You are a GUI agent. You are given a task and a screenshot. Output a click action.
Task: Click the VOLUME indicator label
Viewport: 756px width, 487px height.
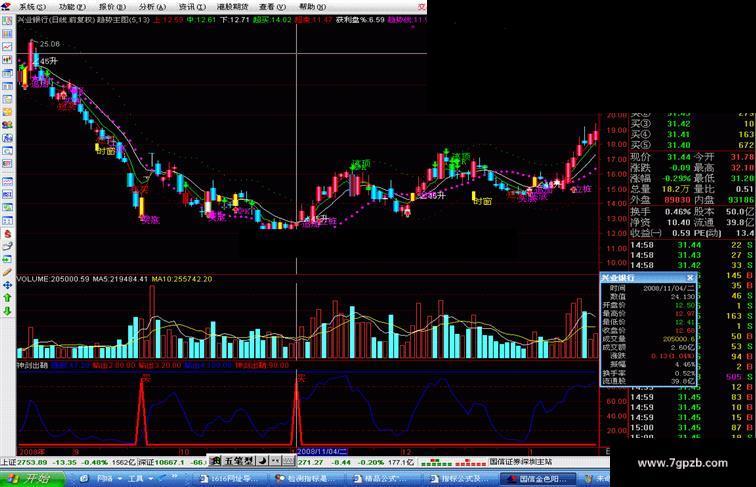(53, 279)
